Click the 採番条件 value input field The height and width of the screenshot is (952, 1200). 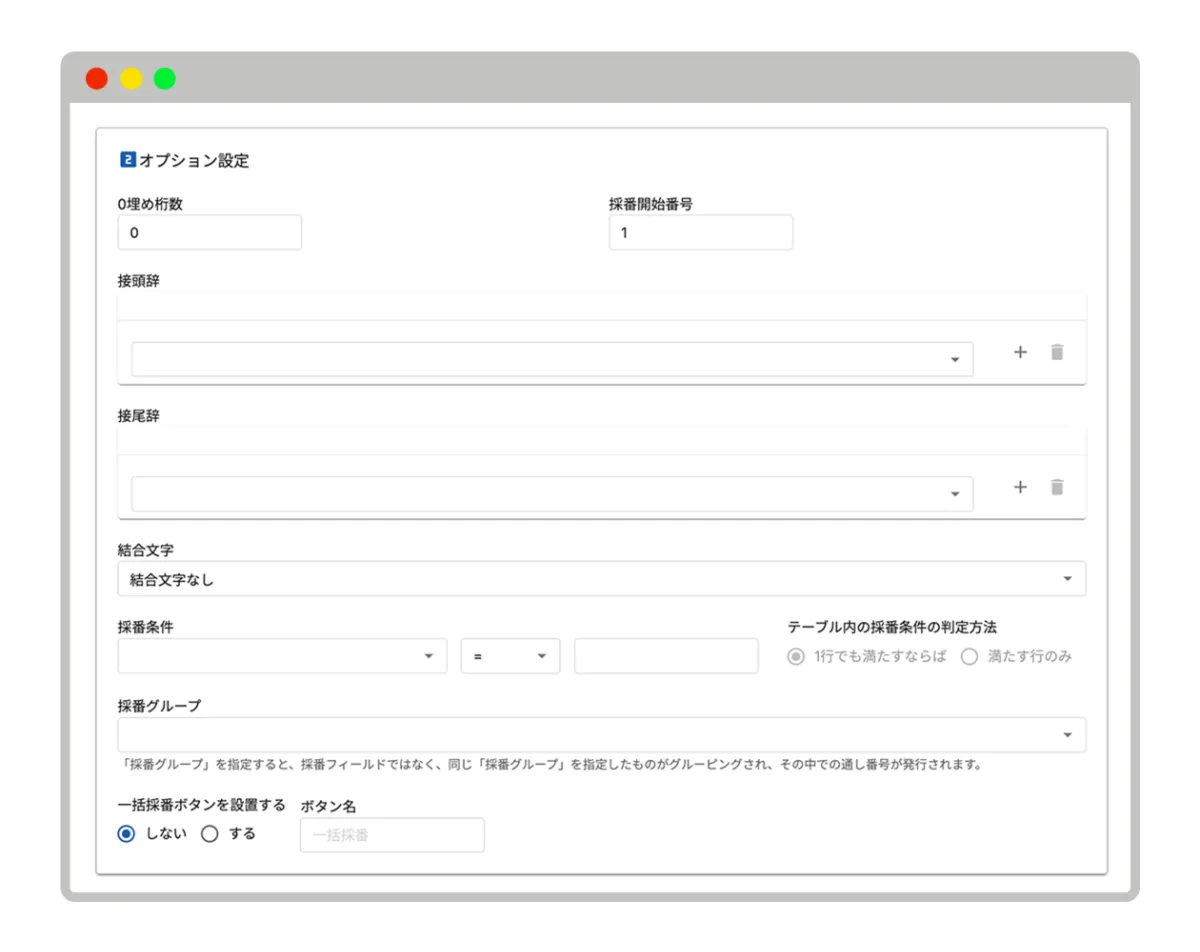pos(666,656)
